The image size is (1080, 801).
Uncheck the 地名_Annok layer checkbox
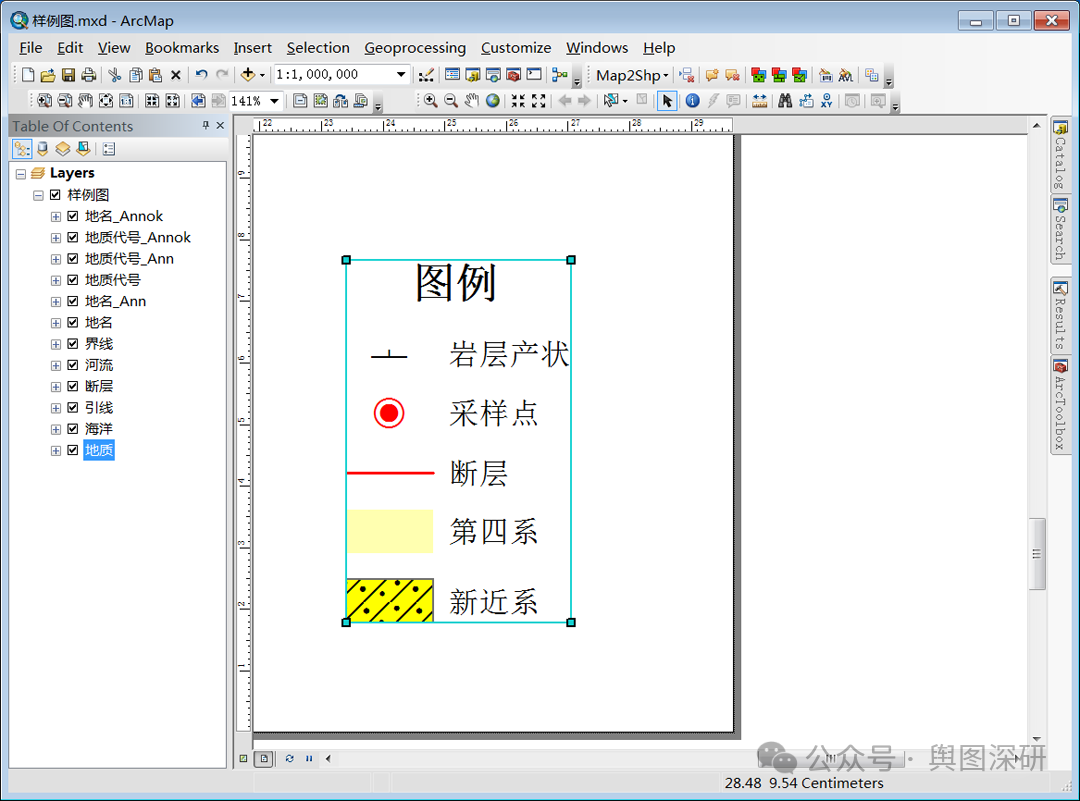pyautogui.click(x=72, y=216)
